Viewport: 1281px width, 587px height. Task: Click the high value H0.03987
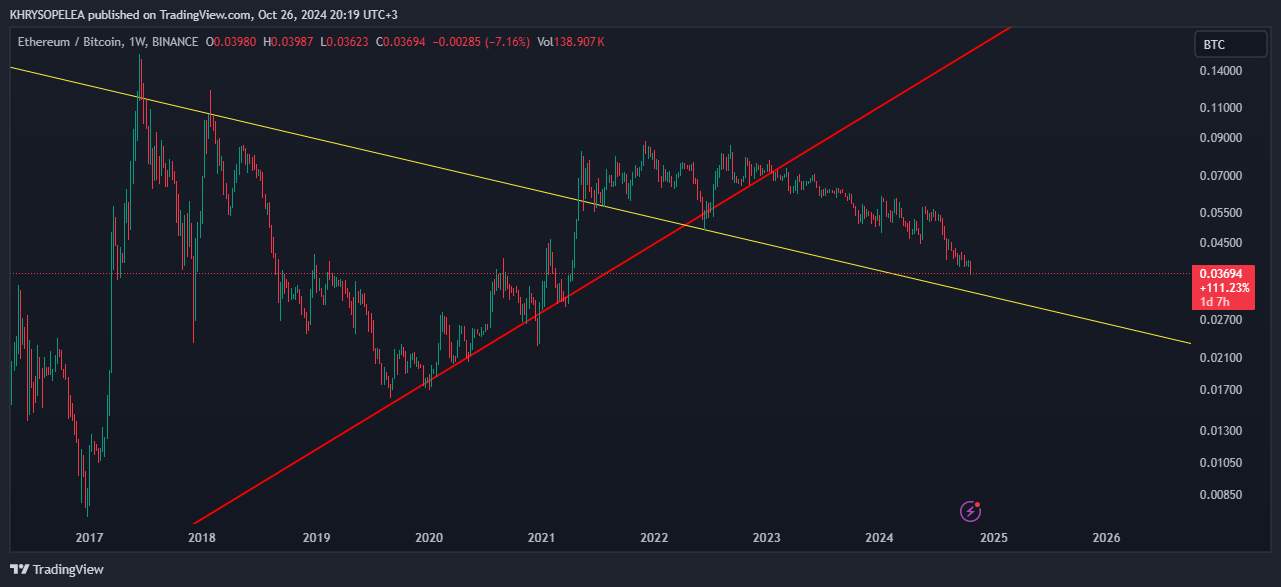click(287, 42)
